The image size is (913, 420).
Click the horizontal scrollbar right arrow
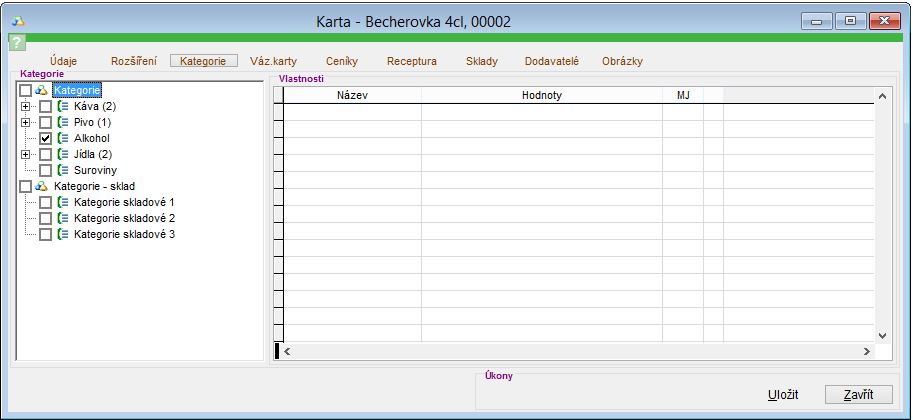[867, 351]
